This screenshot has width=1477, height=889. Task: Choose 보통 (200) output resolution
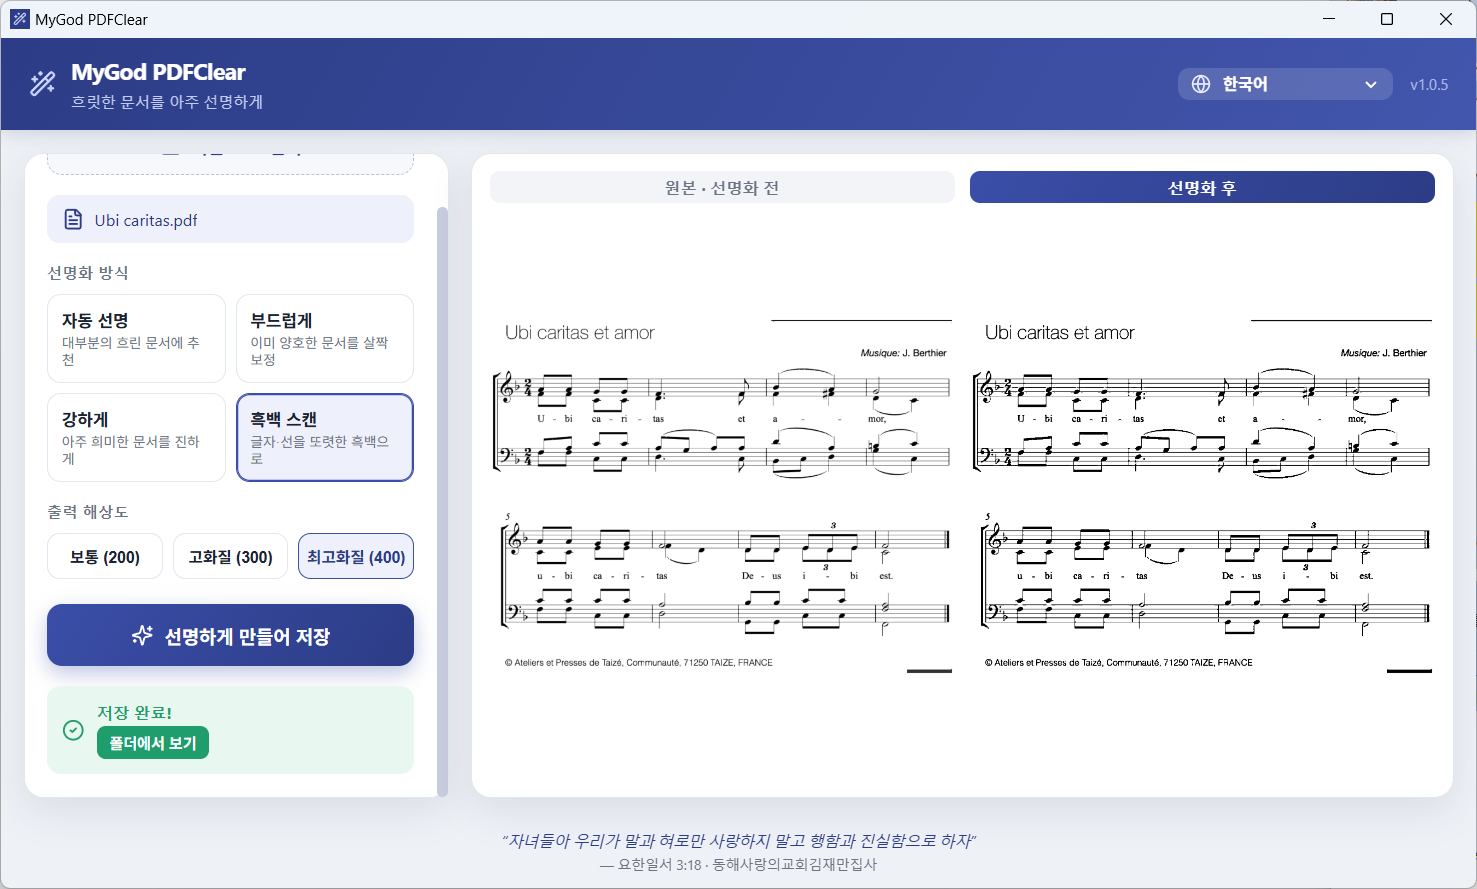pyautogui.click(x=105, y=556)
